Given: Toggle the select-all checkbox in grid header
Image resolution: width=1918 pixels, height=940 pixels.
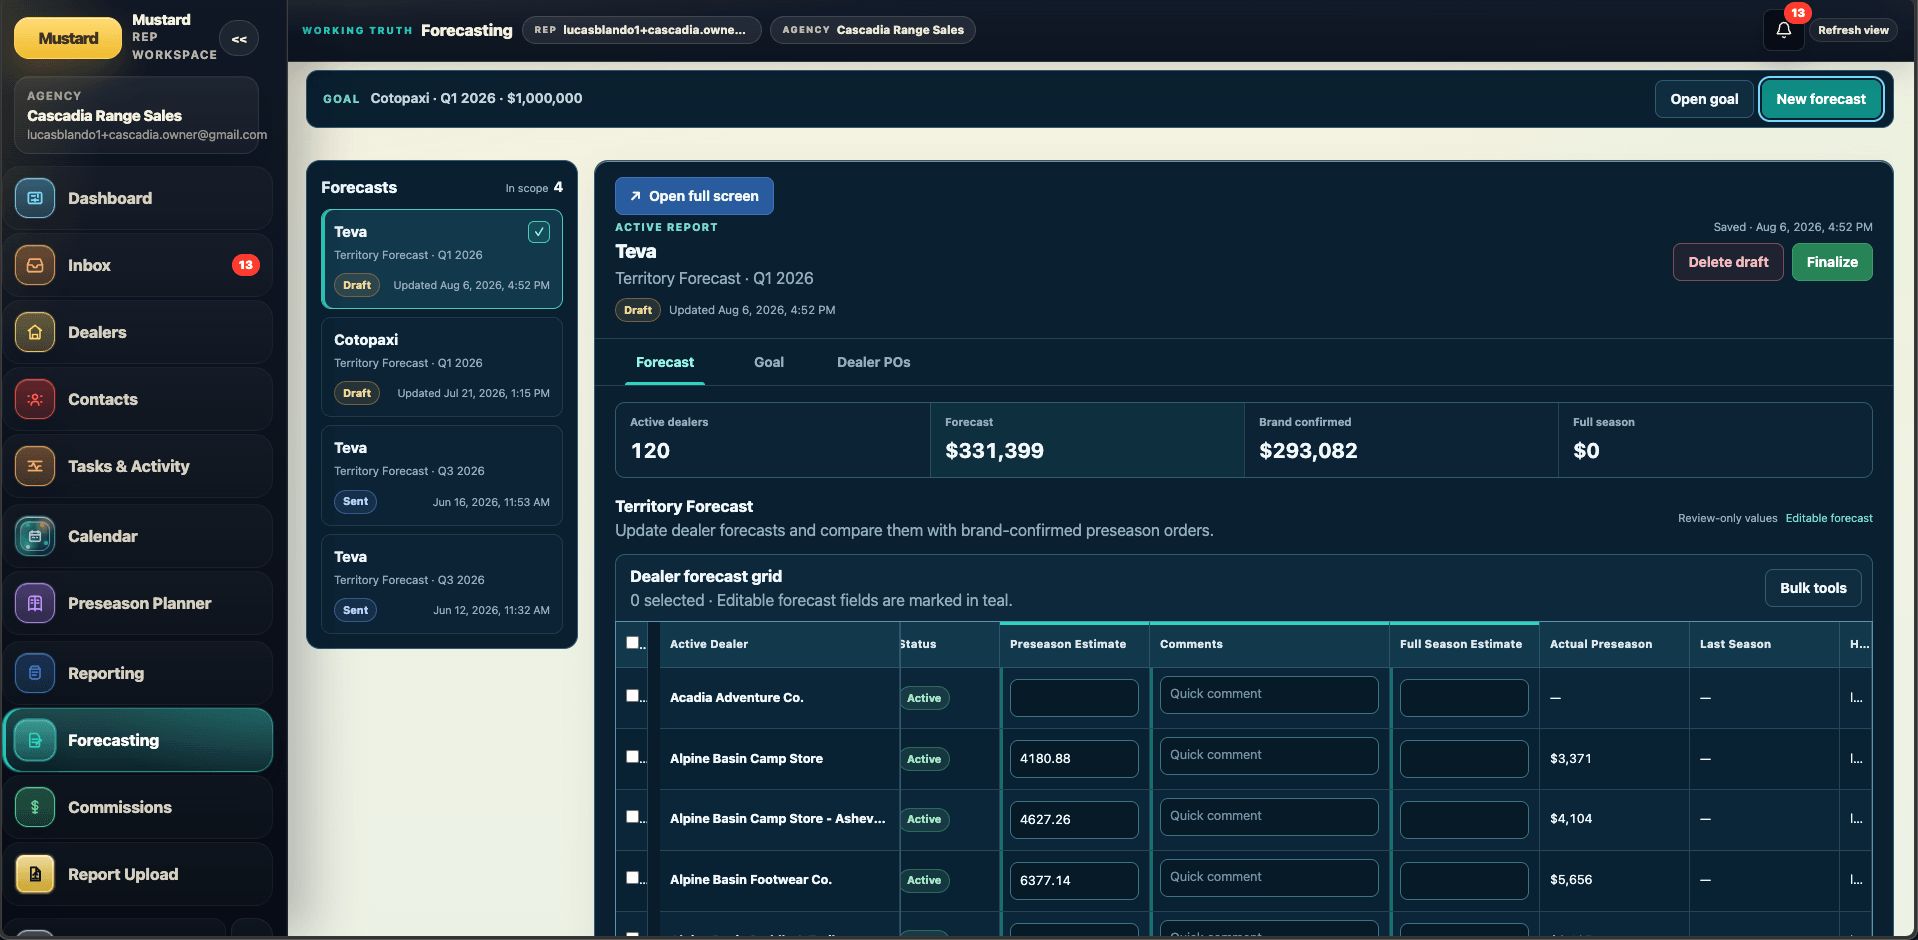Looking at the screenshot, I should coord(632,643).
